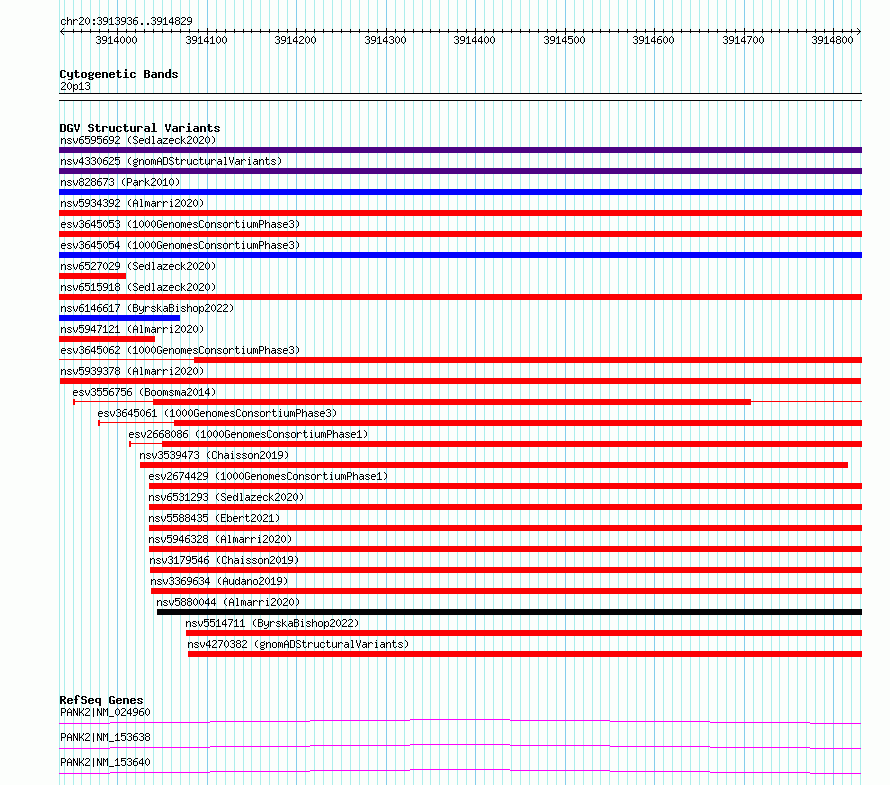
Task: Click nsv5946328 (Almarri2020) label
Action: (x=220, y=539)
